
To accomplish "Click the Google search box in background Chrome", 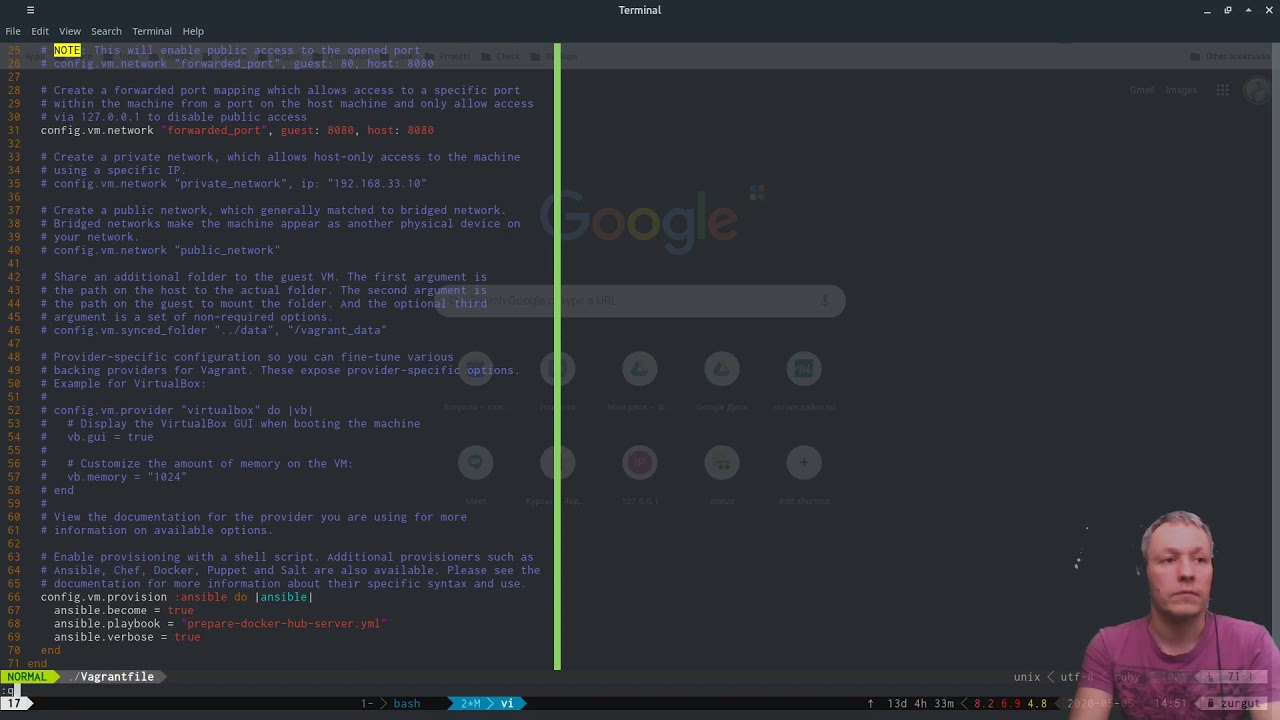I will pyautogui.click(x=640, y=300).
